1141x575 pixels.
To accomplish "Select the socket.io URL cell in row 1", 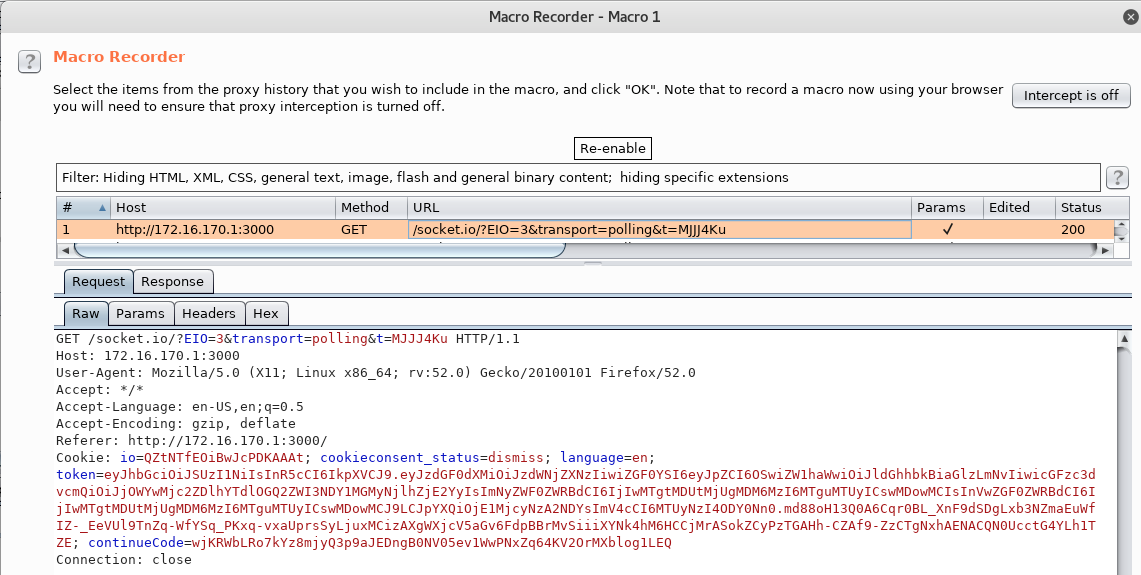I will click(x=659, y=229).
